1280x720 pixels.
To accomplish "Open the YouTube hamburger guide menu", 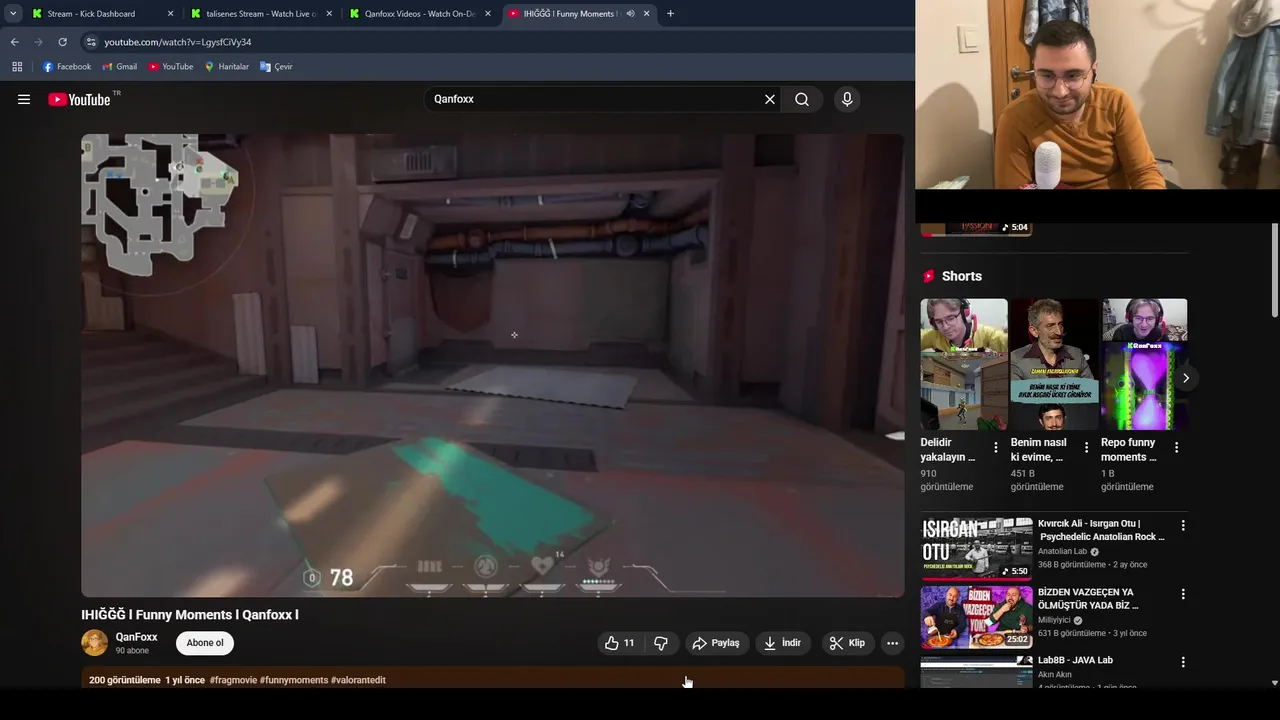I will 24,99.
